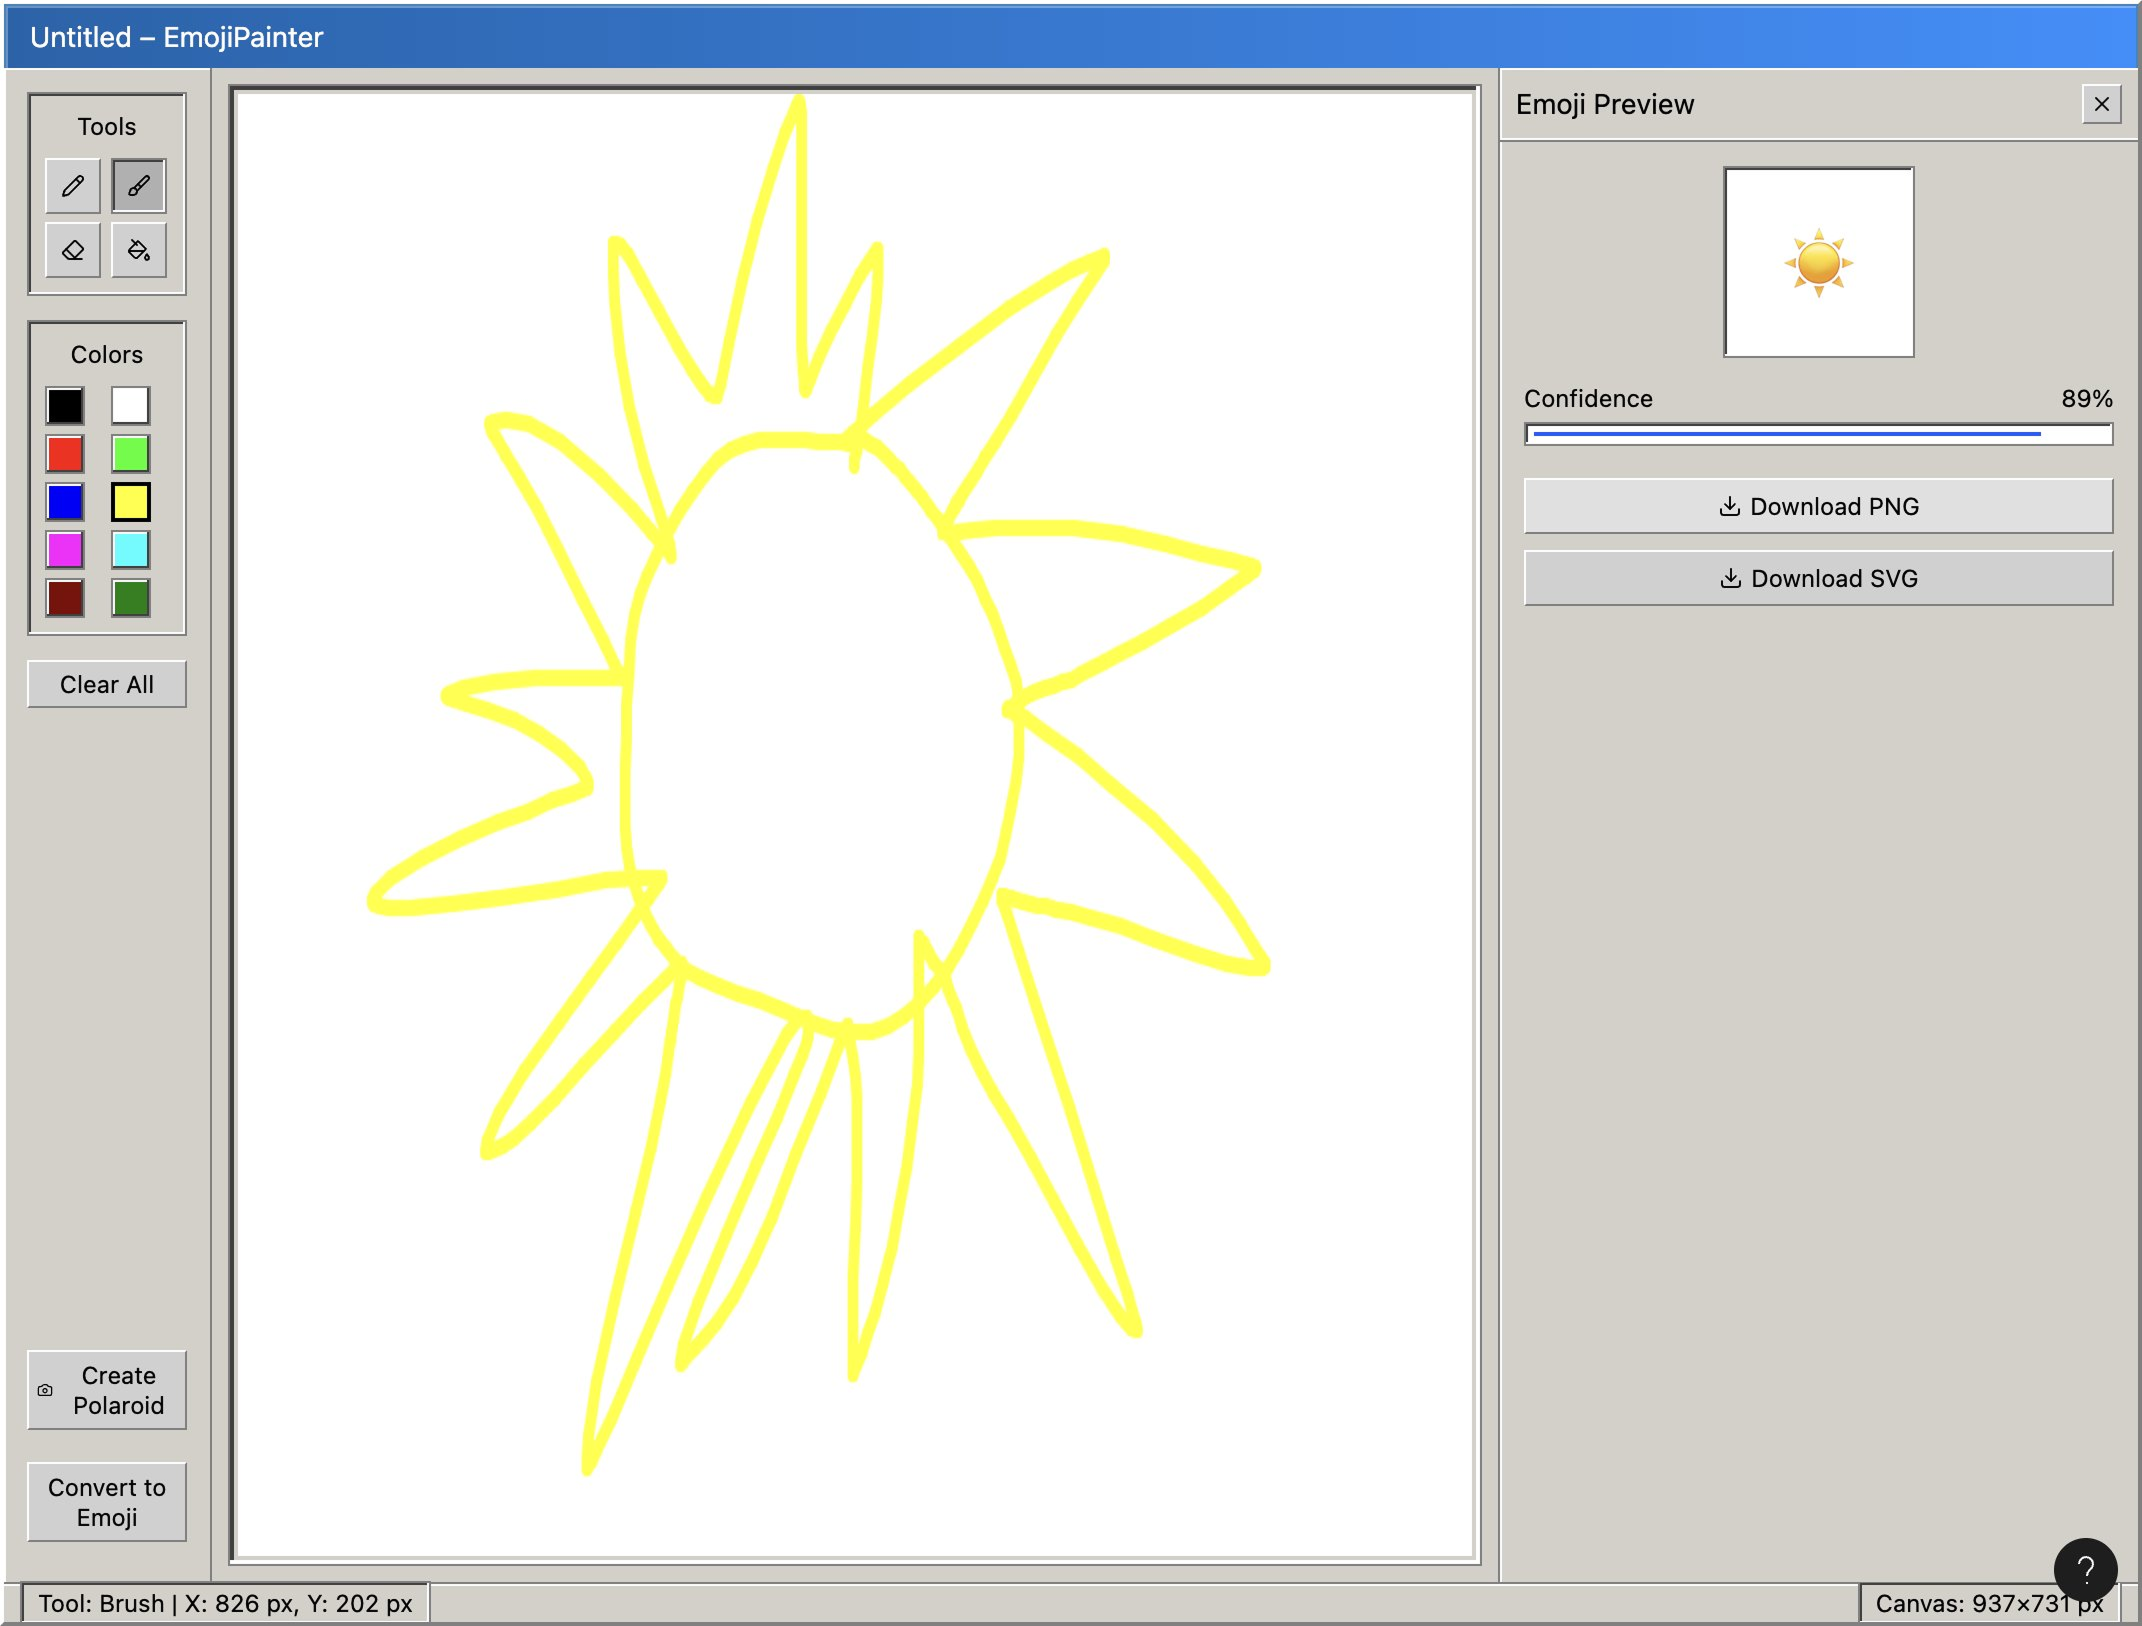Open help via the question mark icon

coord(2086,1572)
